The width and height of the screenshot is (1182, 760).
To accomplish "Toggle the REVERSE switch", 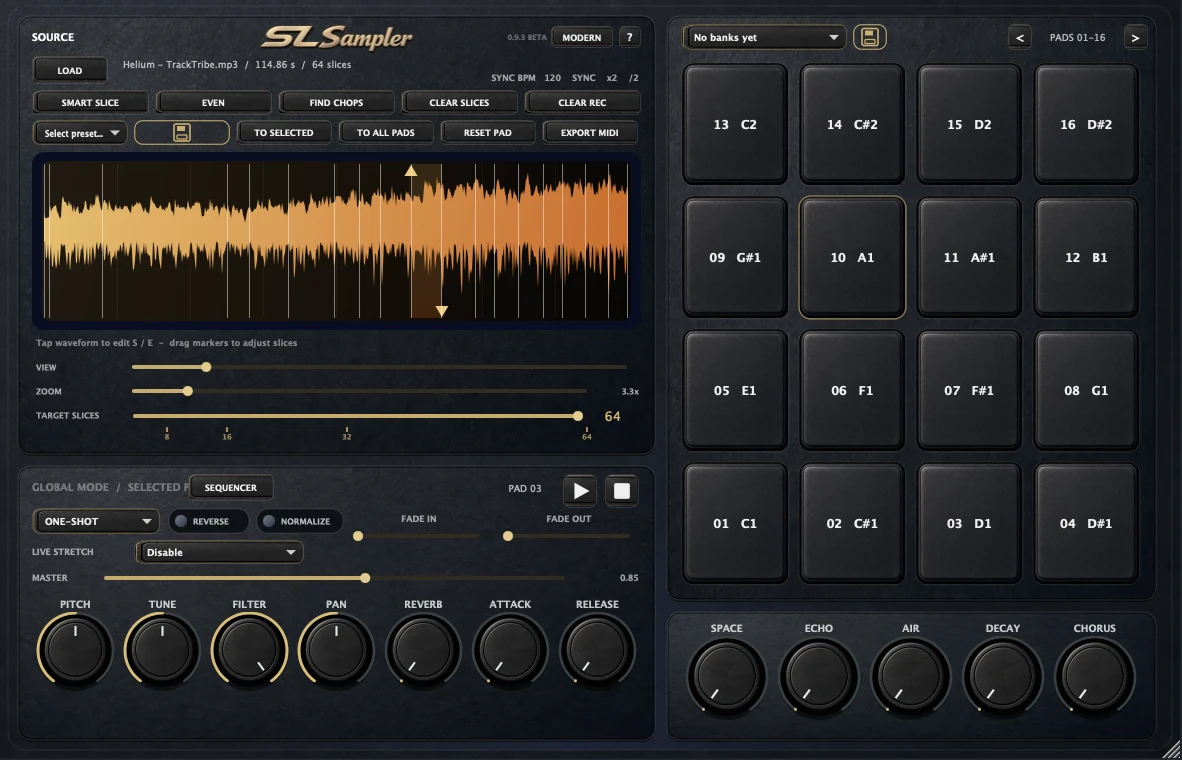I will pos(208,521).
